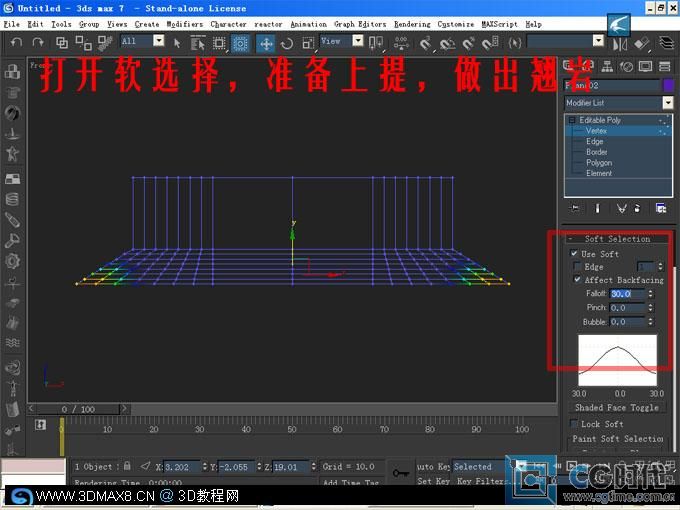Open the MAXScript menu
This screenshot has width=680, height=510.
[500, 24]
